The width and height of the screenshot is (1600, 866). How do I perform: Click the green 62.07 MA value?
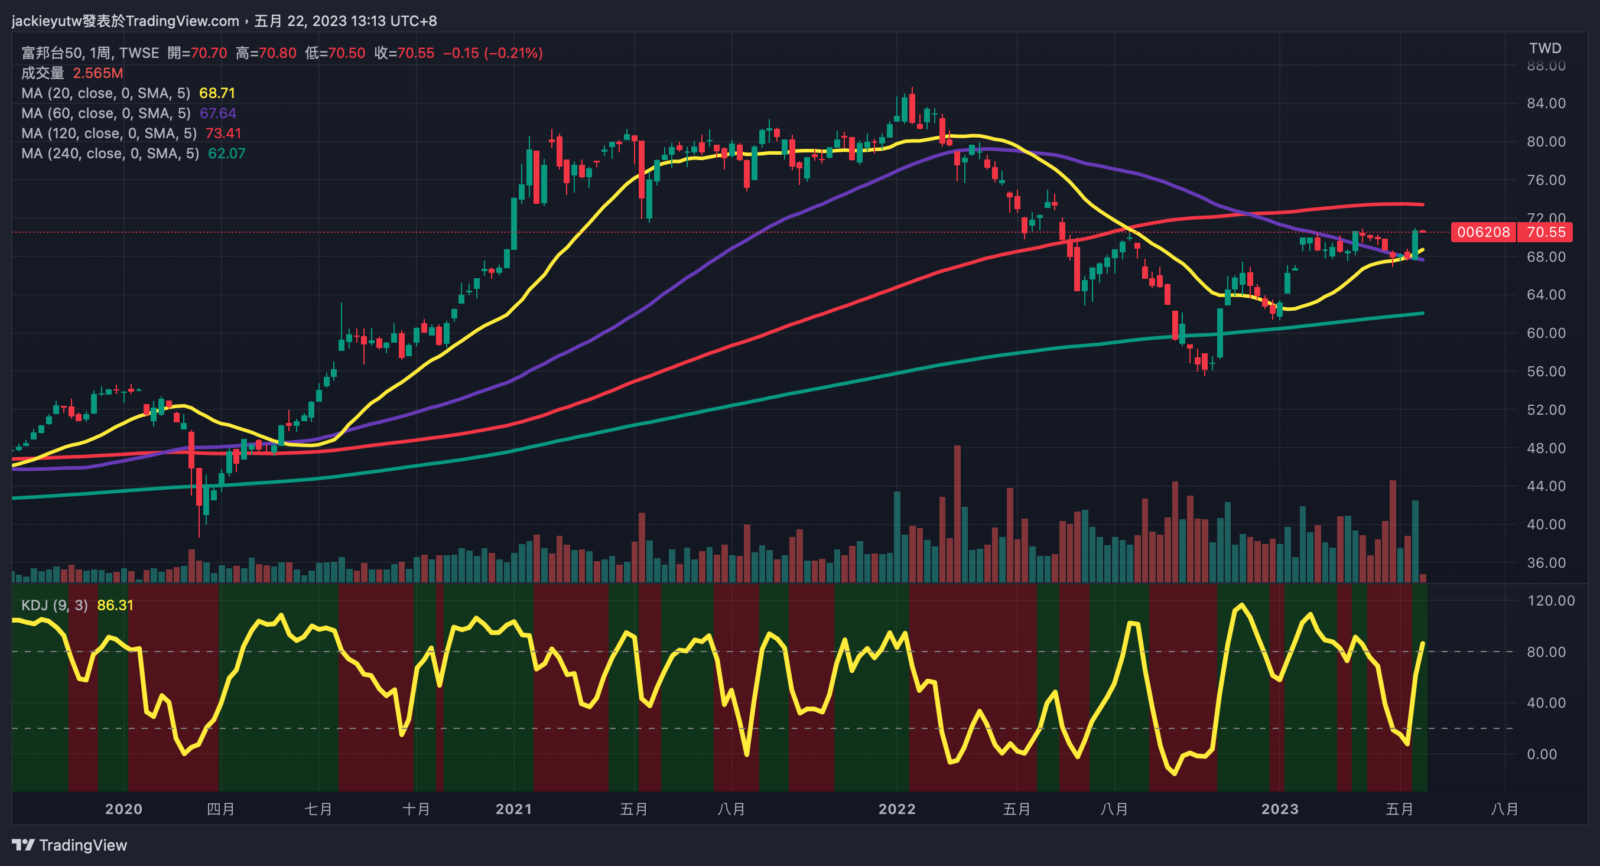click(226, 153)
